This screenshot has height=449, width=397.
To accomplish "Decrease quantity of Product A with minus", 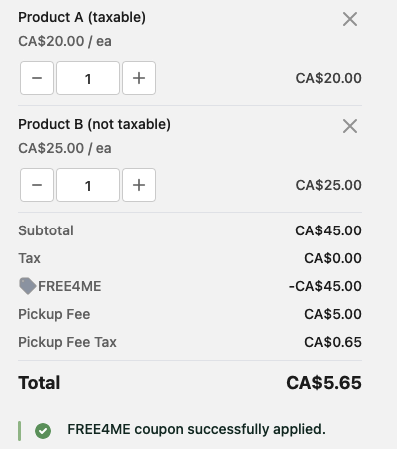I will pyautogui.click(x=37, y=78).
